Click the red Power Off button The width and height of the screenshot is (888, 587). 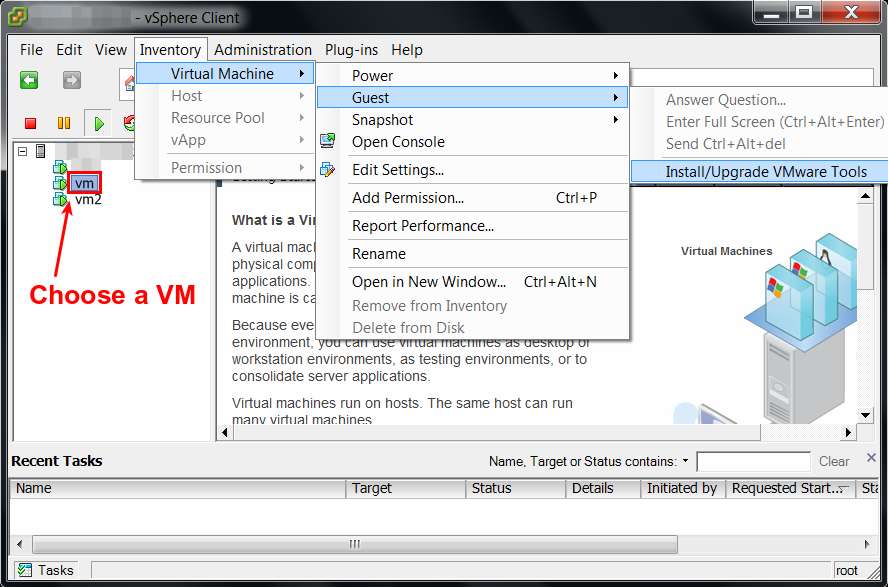31,123
